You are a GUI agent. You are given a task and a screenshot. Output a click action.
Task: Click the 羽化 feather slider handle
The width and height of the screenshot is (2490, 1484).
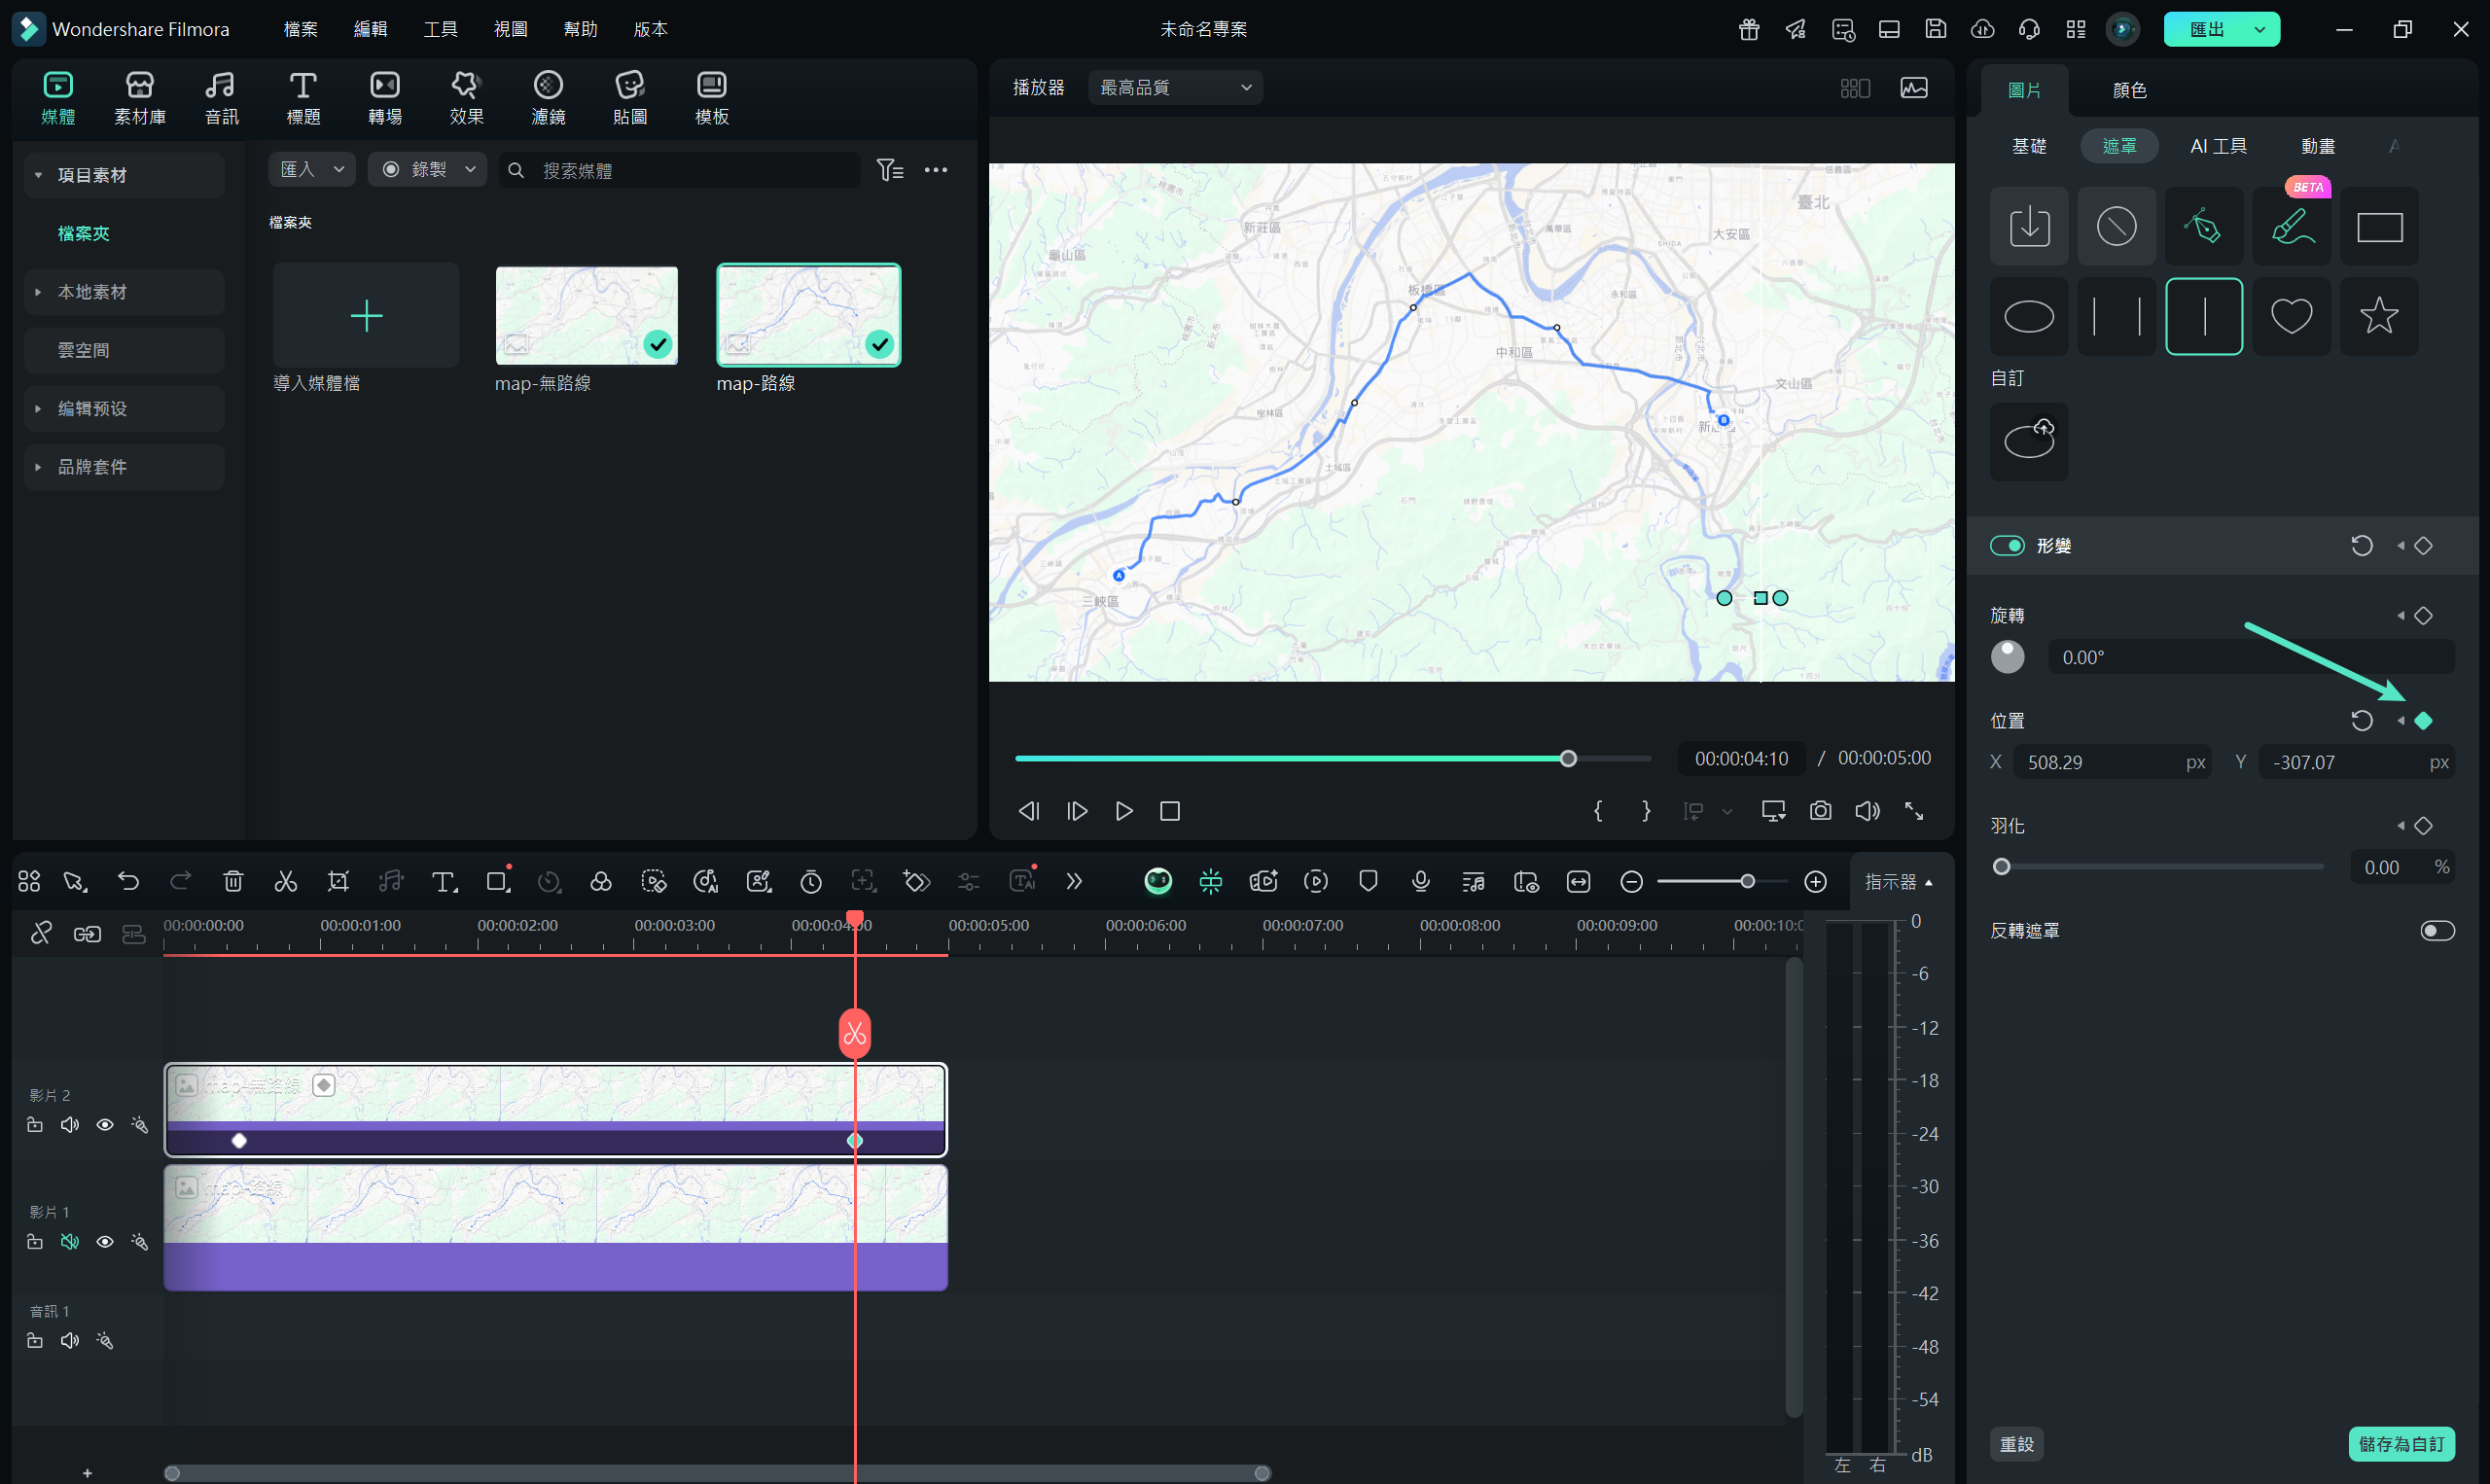2001,867
